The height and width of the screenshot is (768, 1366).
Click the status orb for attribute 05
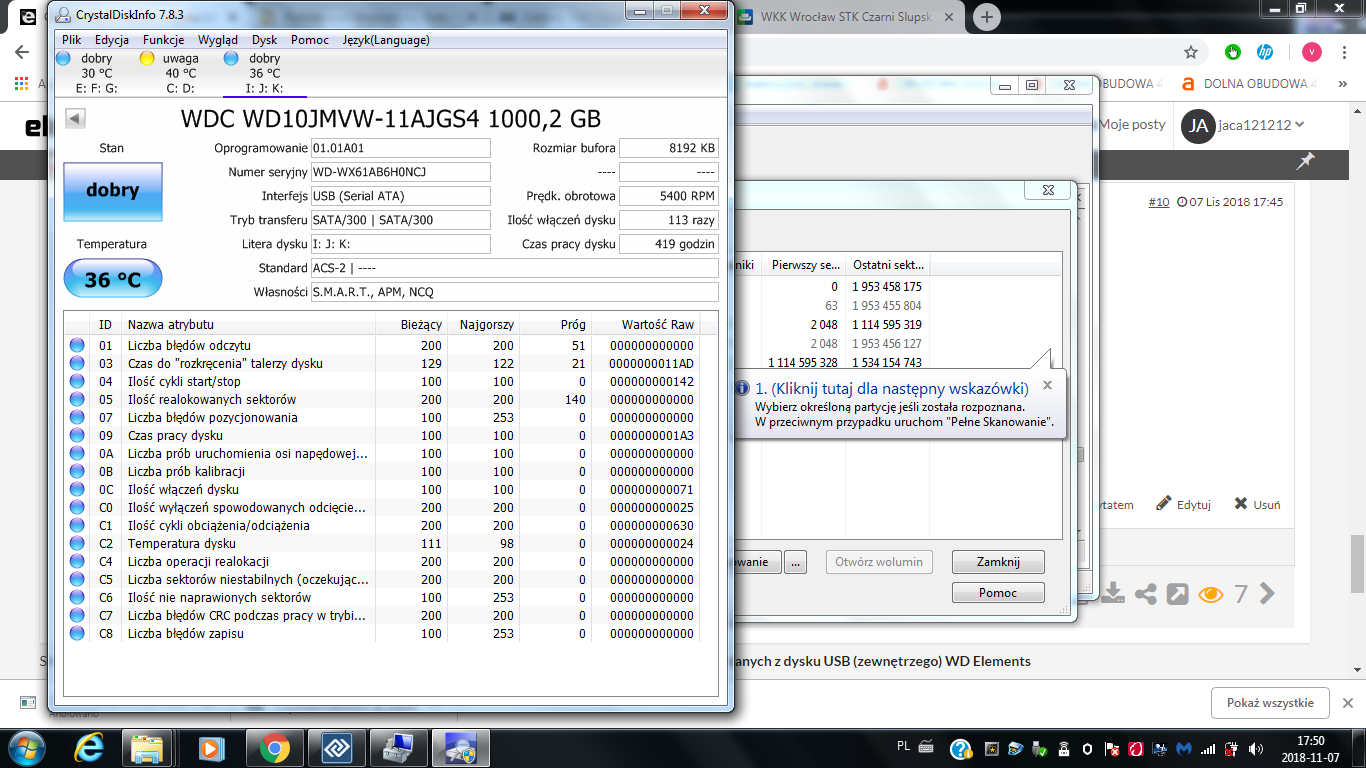tap(77, 399)
